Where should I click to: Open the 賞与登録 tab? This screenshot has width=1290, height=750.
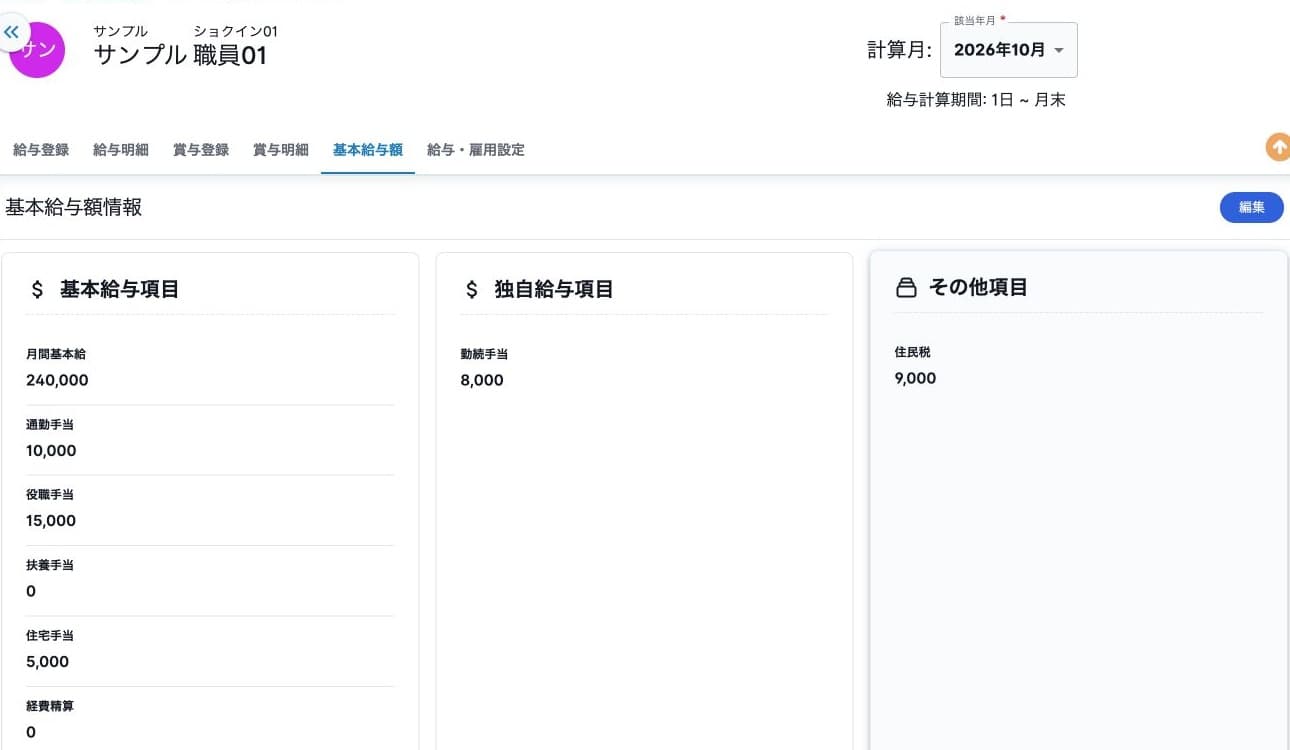point(201,150)
